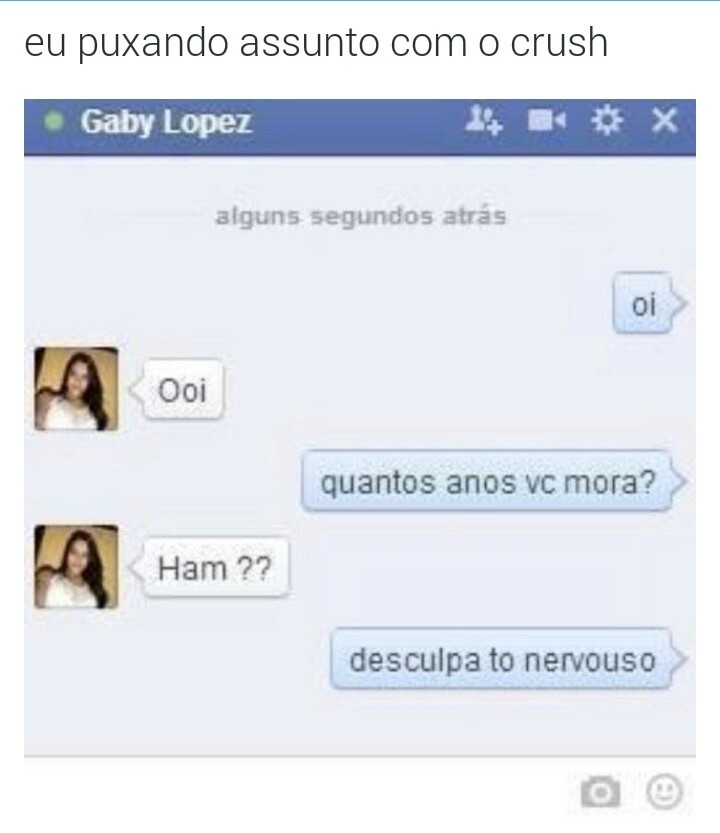The image size is (720, 833).
Task: Click the "eu puxando assunto com o crush" caption
Action: pos(316,44)
